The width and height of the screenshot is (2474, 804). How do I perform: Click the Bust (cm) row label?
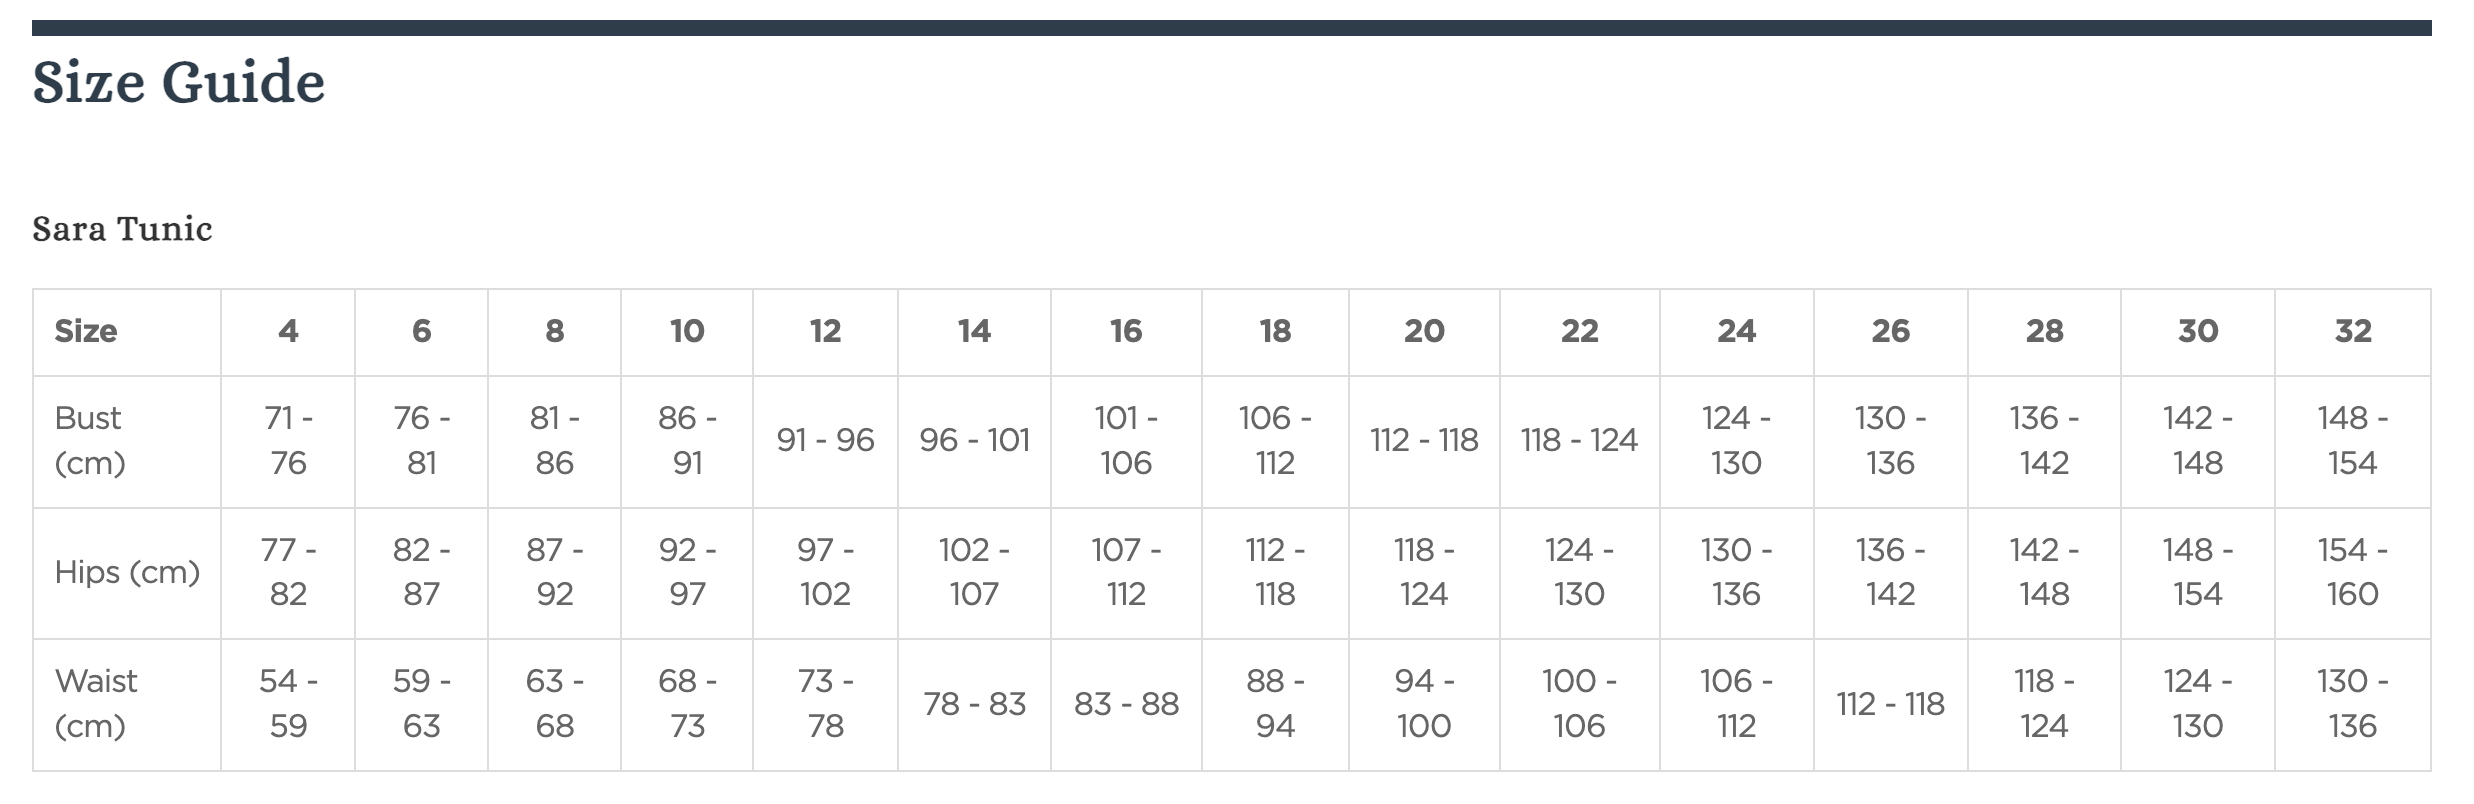tap(89, 440)
